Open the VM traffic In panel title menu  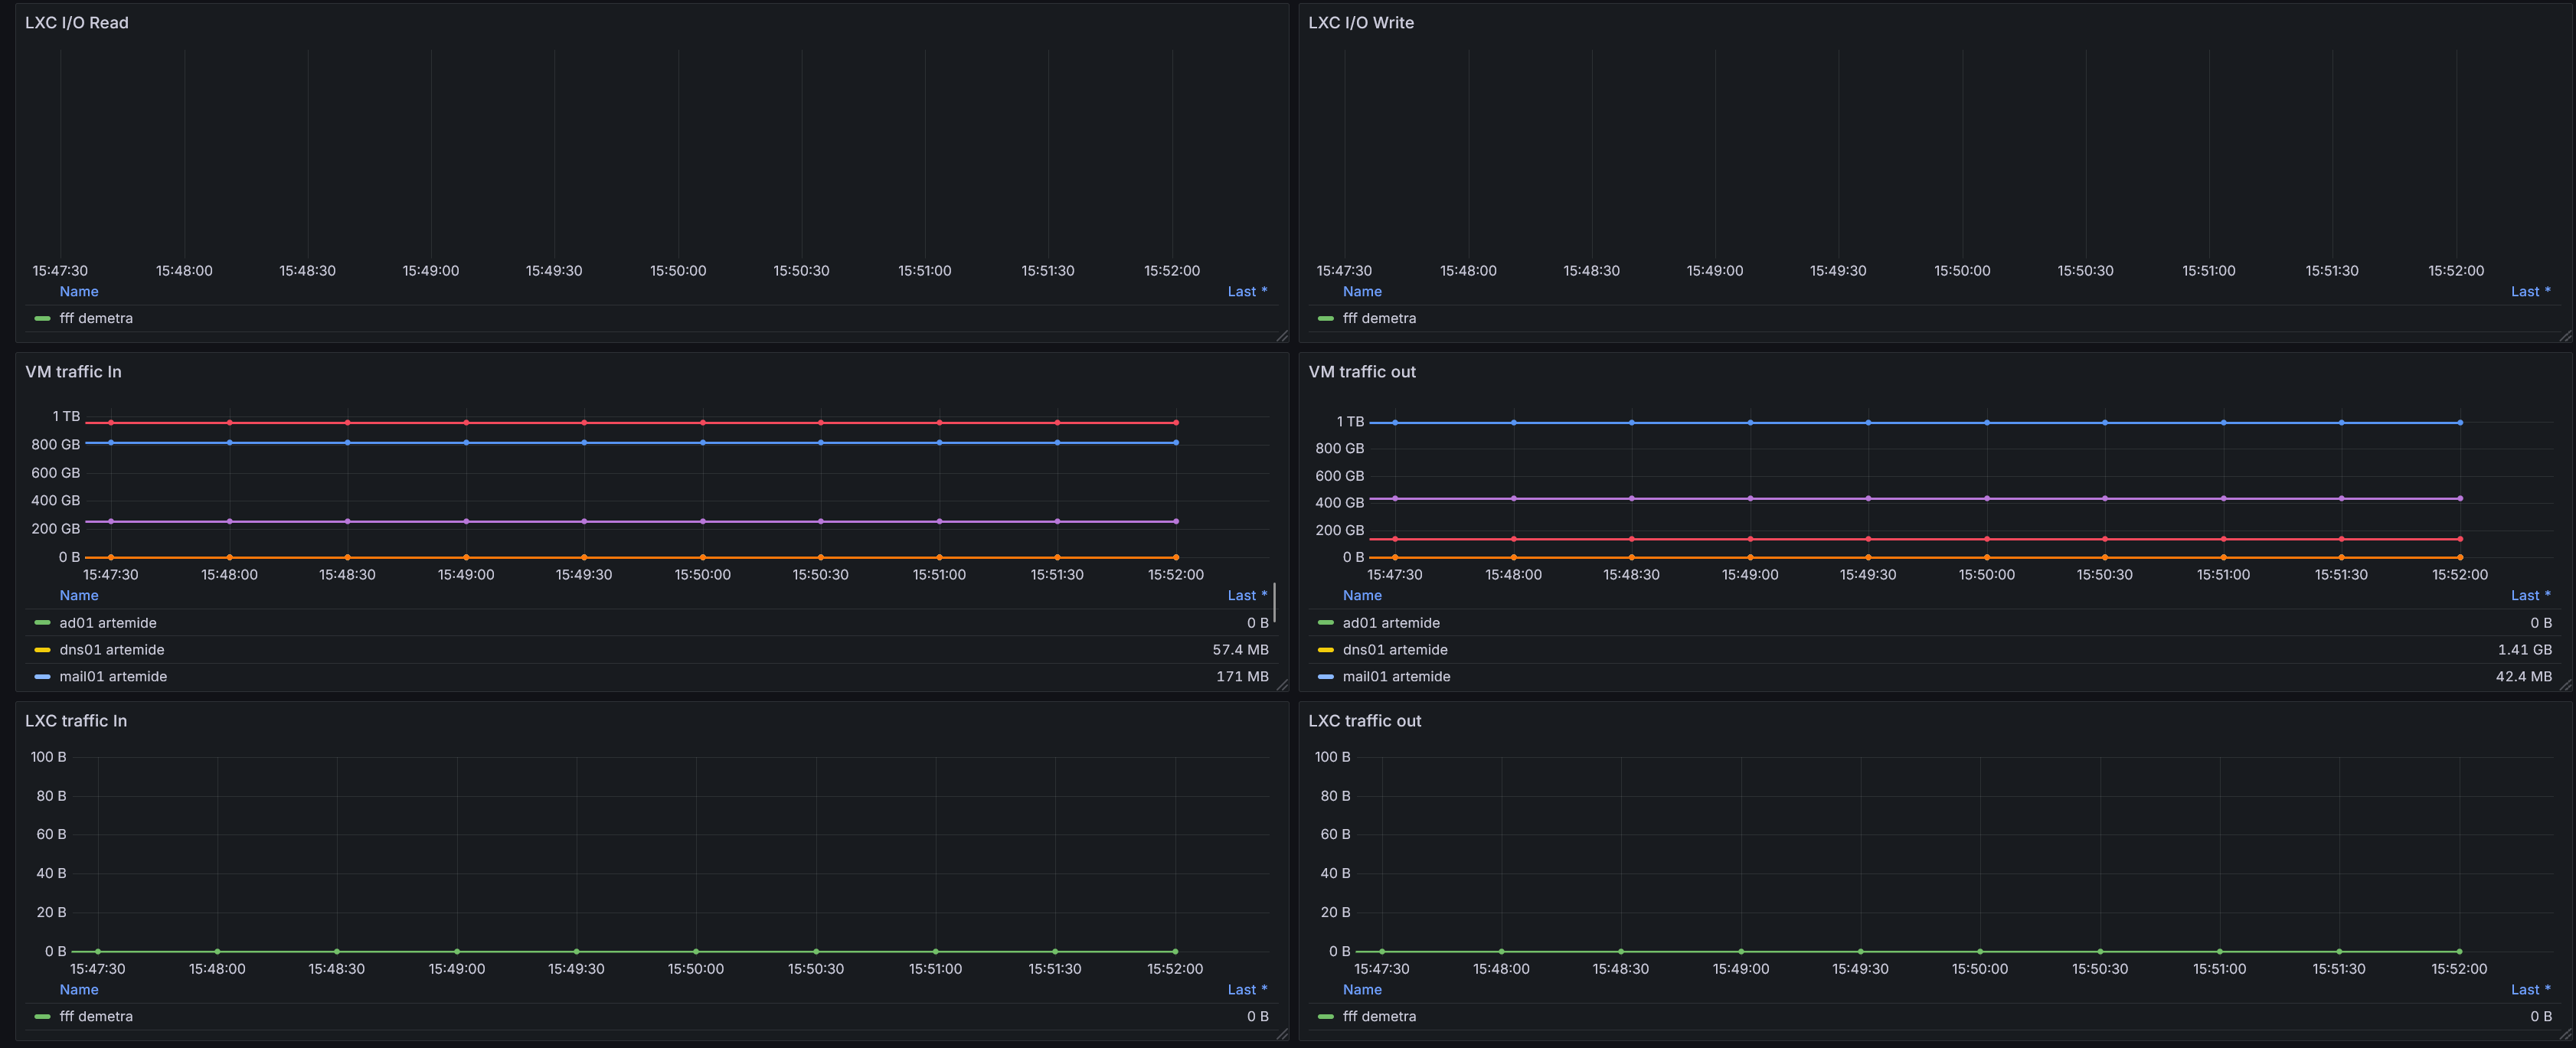(x=73, y=372)
